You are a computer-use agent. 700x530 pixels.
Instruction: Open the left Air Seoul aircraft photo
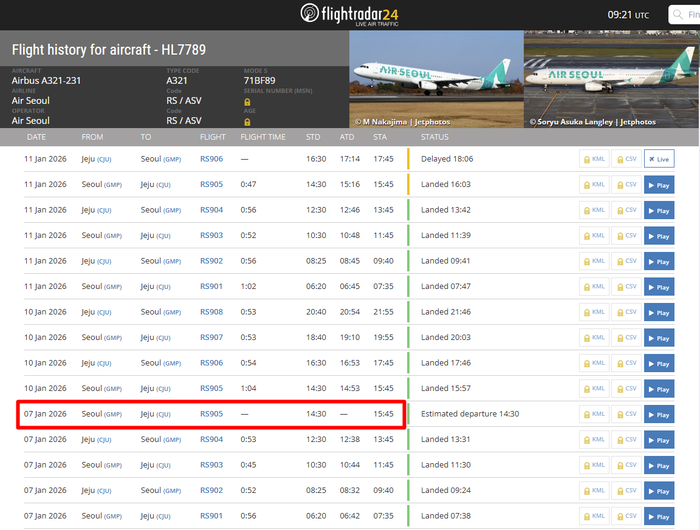pos(436,78)
